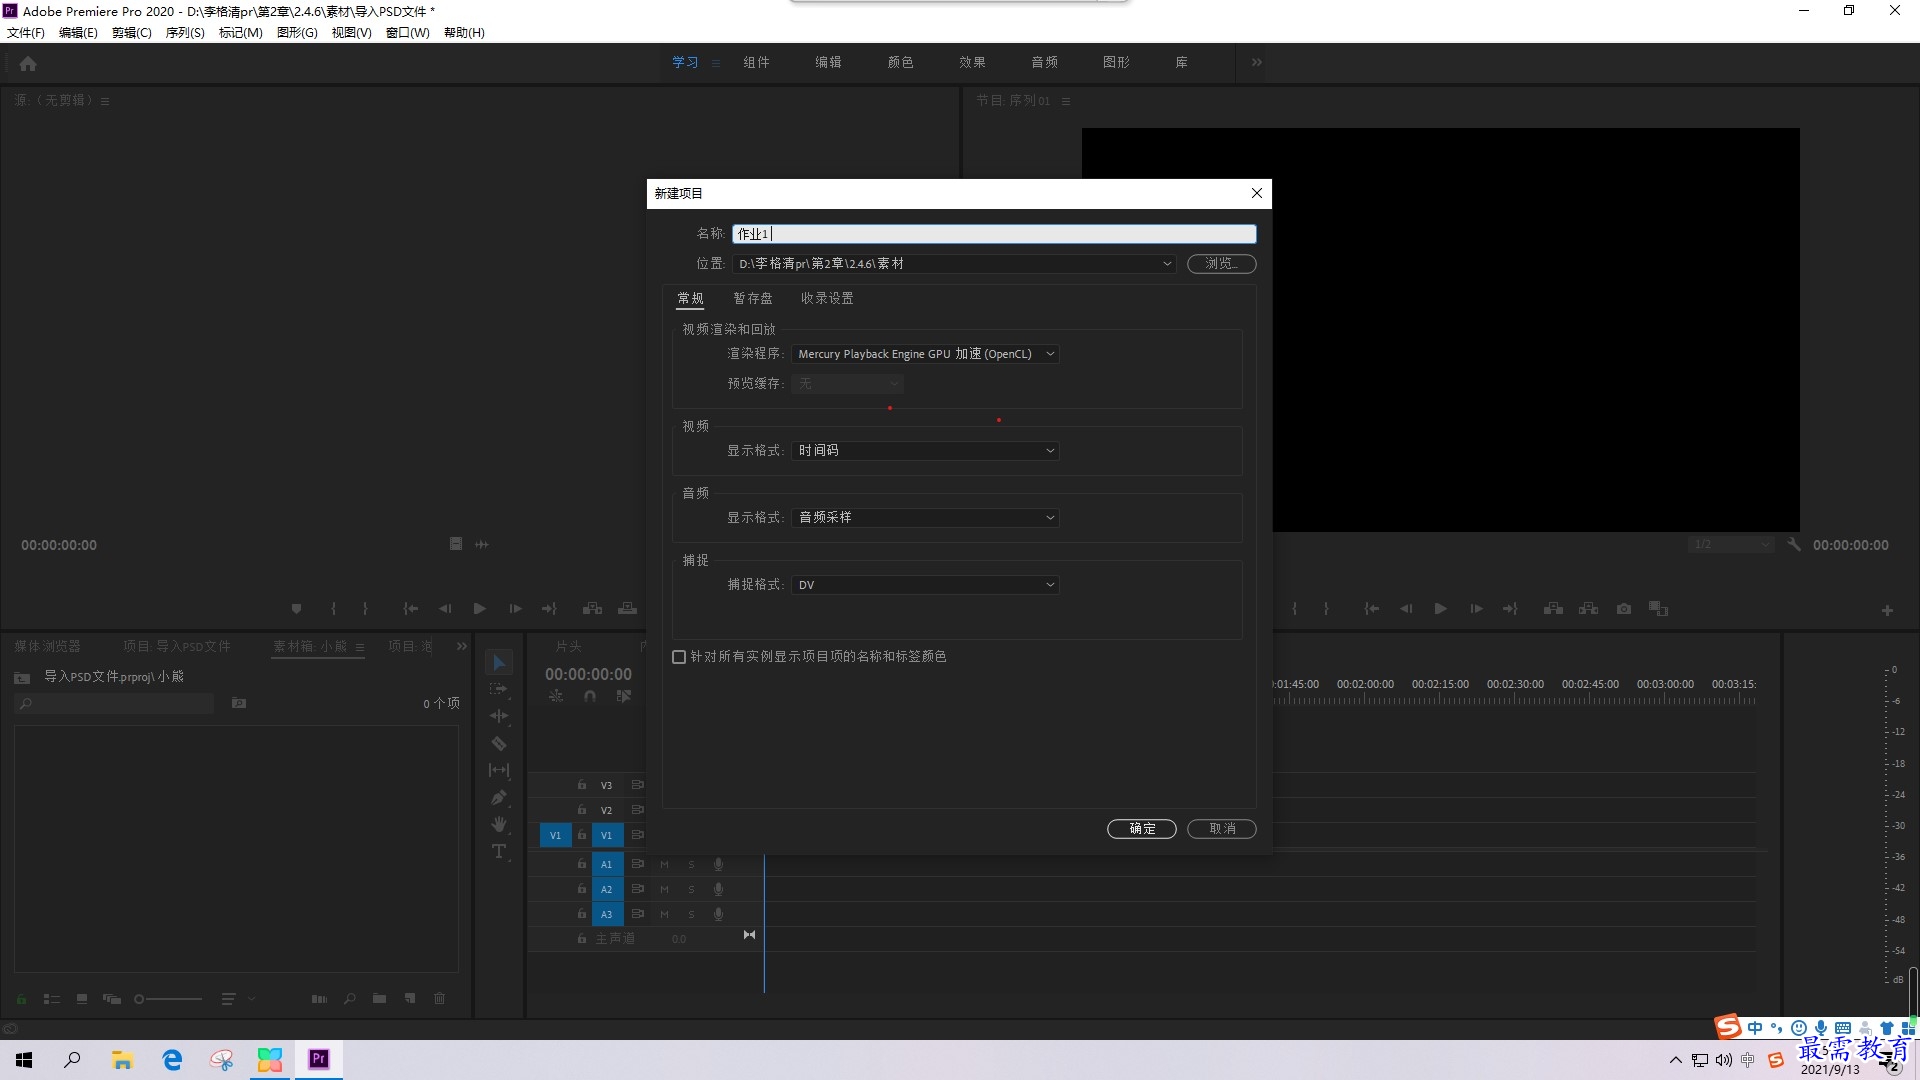Close the New Project dialog
This screenshot has height=1080, width=1920.
[1257, 193]
